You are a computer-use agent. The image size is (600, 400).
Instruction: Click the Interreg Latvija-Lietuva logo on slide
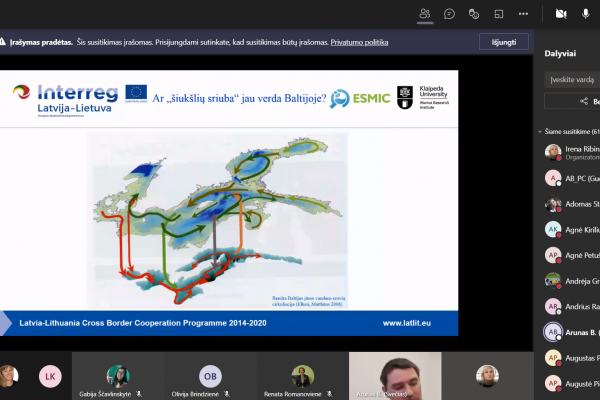coord(65,100)
